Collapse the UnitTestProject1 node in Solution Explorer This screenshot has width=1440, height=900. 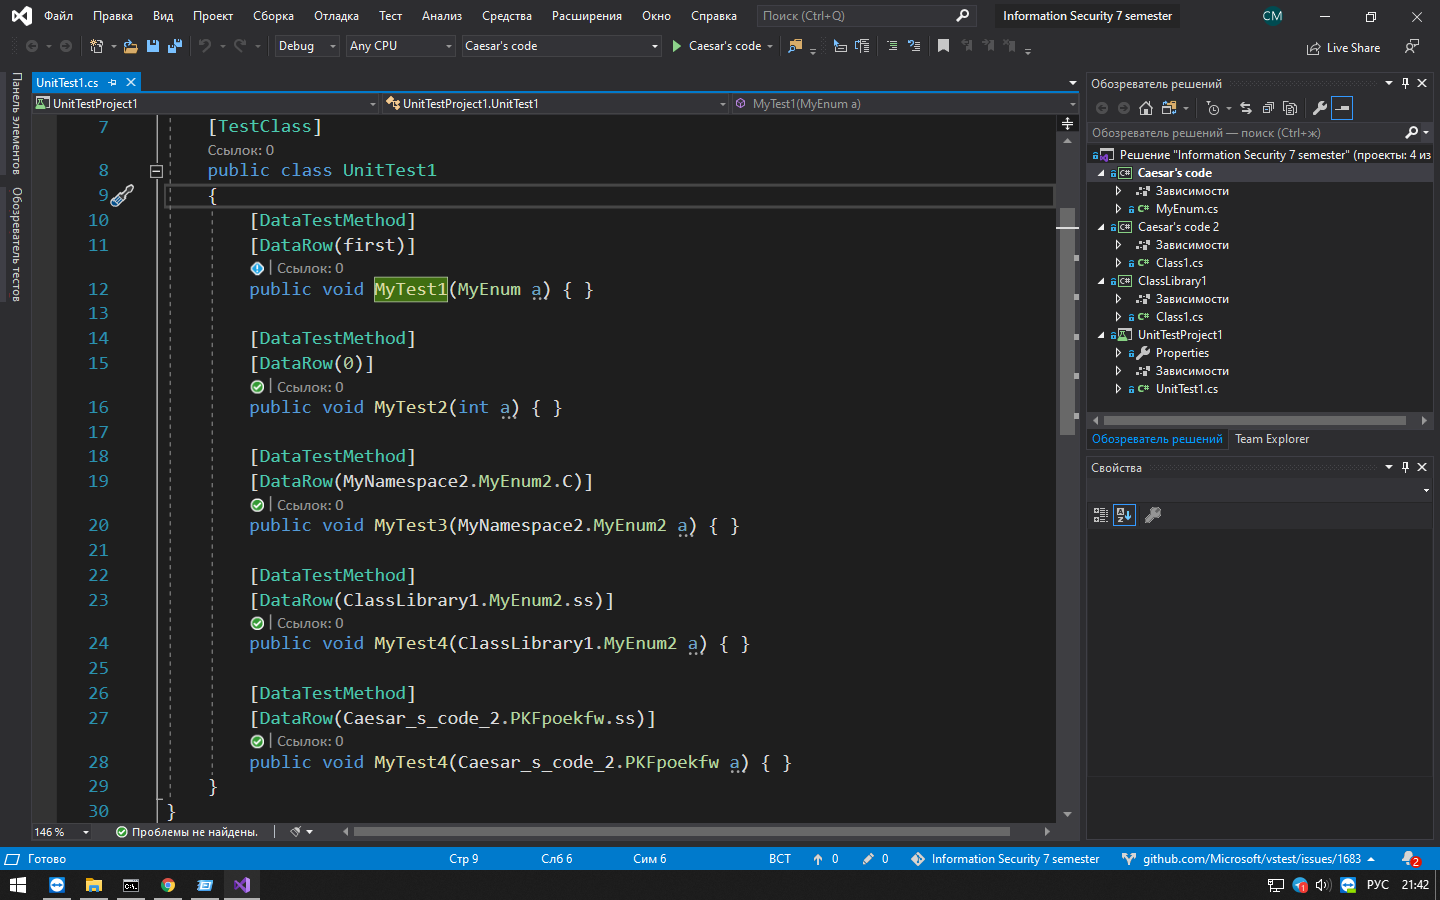tap(1100, 334)
